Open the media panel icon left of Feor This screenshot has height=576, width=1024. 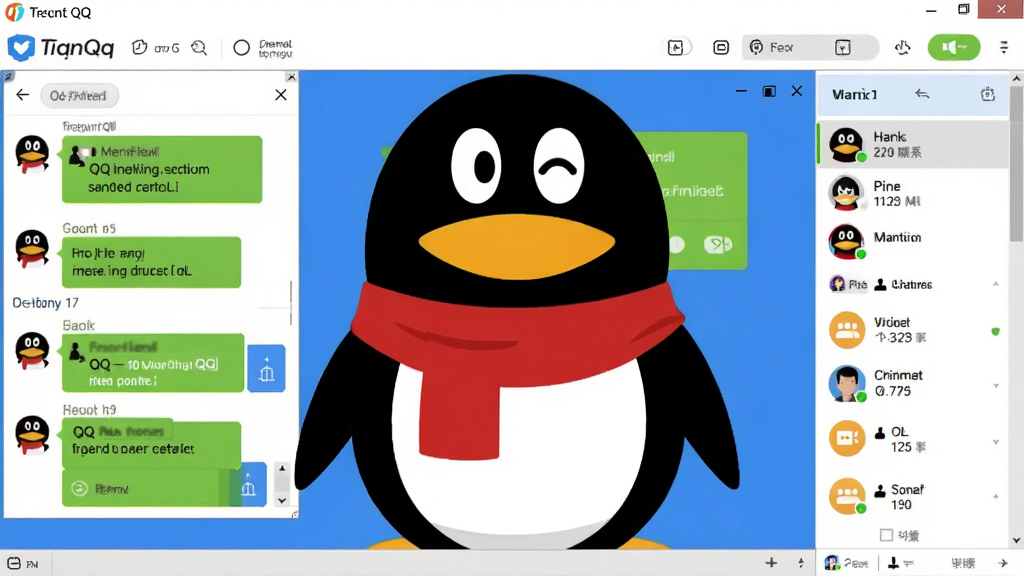(676, 47)
